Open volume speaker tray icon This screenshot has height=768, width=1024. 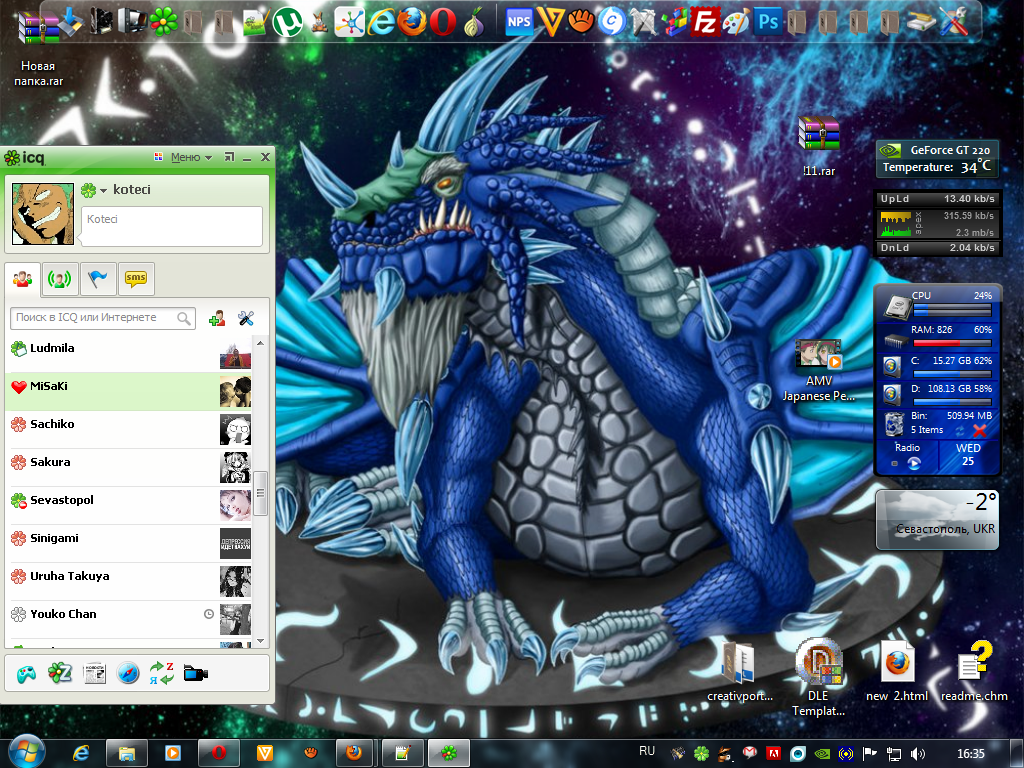918,754
